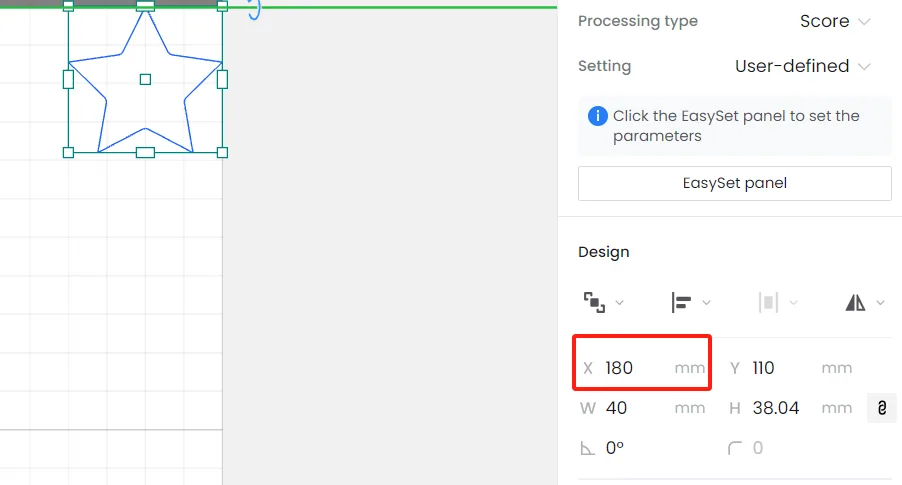Image resolution: width=902 pixels, height=485 pixels.
Task: Expand the align options dropdown arrow
Action: pos(706,303)
